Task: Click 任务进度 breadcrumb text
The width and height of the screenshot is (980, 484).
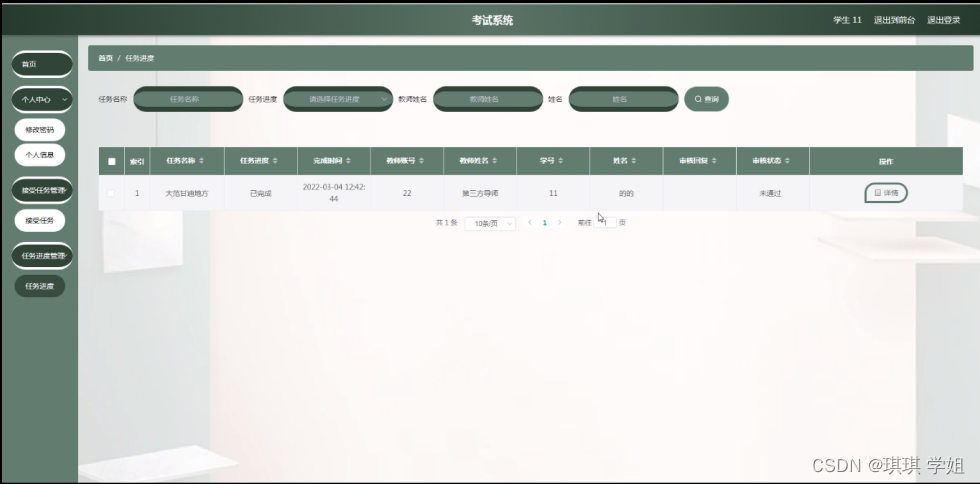Action: point(139,58)
